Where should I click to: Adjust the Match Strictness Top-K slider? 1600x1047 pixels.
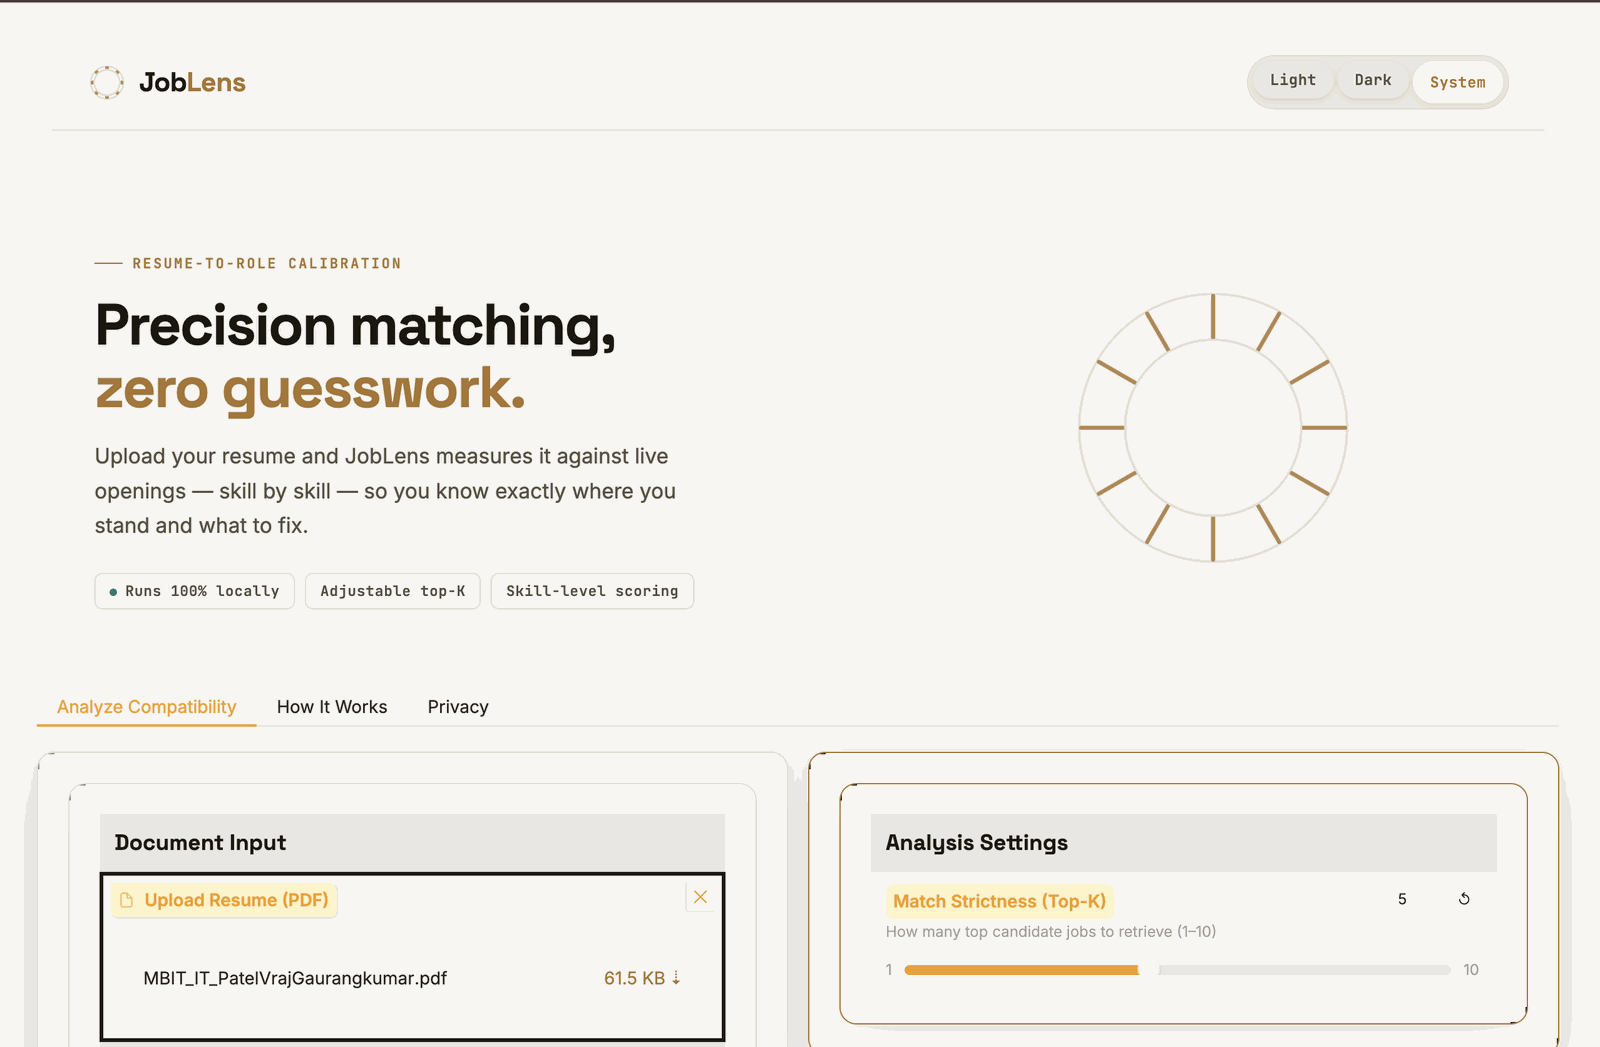(1177, 970)
